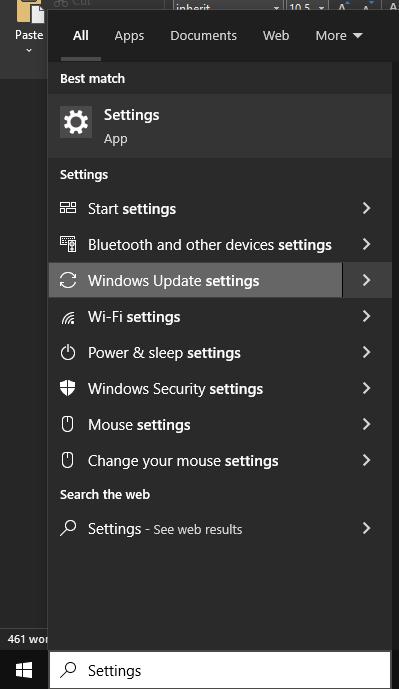Click the Windows Start button
The width and height of the screenshot is (399, 689).
click(24, 670)
